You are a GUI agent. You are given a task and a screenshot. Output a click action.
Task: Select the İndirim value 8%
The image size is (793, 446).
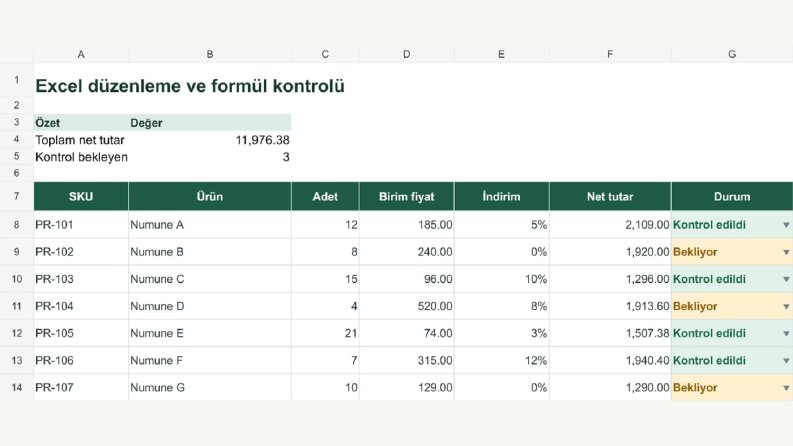502,306
